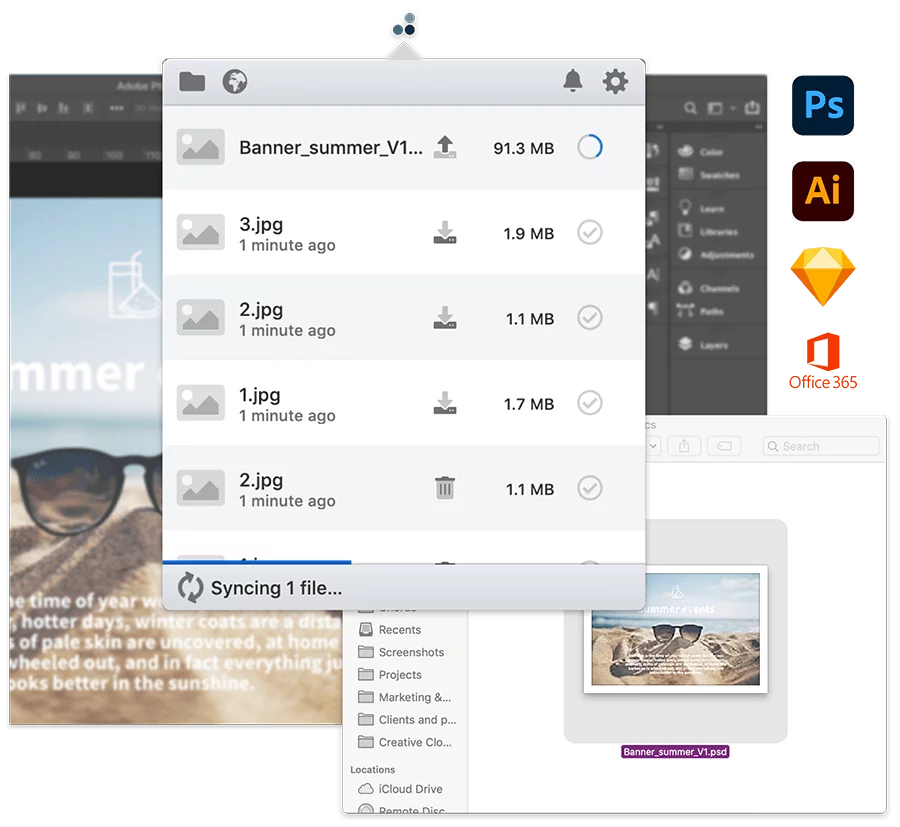The height and width of the screenshot is (827, 900).
Task: Open the globe web interface icon
Action: 235,81
